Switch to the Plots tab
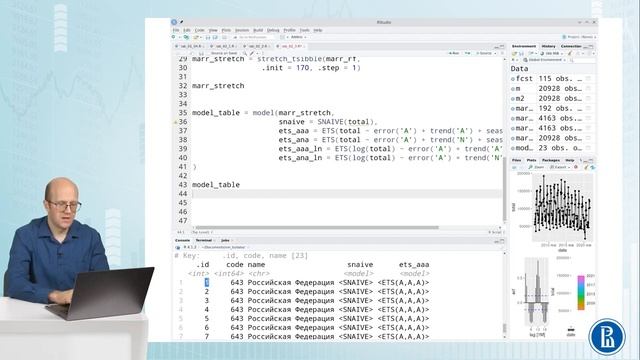This screenshot has height=360, width=640. pyautogui.click(x=531, y=160)
